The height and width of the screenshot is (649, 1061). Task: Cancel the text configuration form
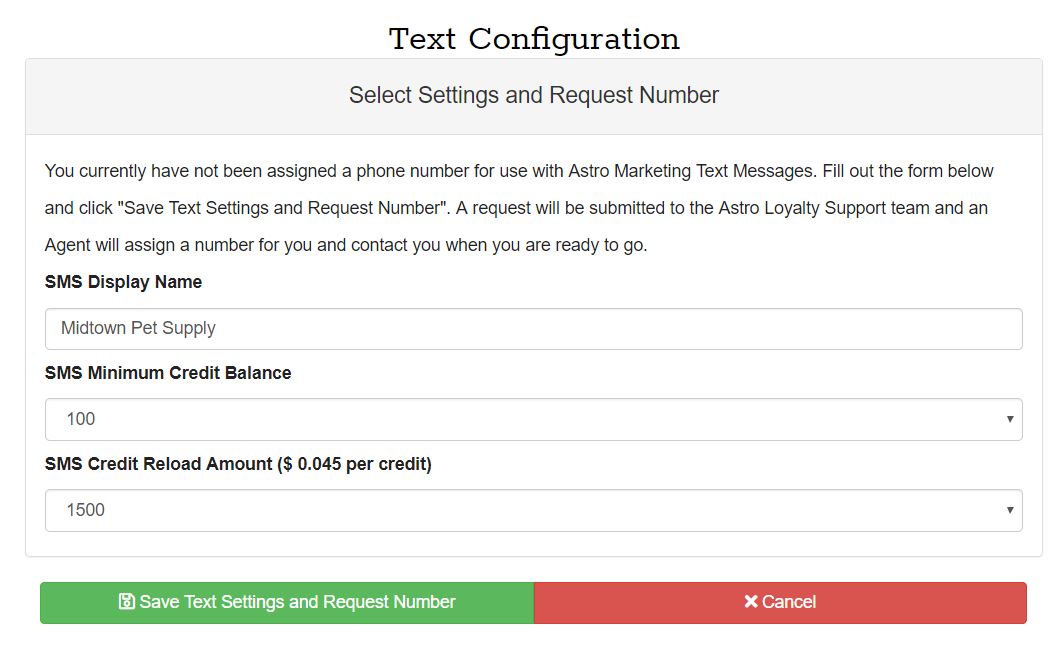coord(780,602)
